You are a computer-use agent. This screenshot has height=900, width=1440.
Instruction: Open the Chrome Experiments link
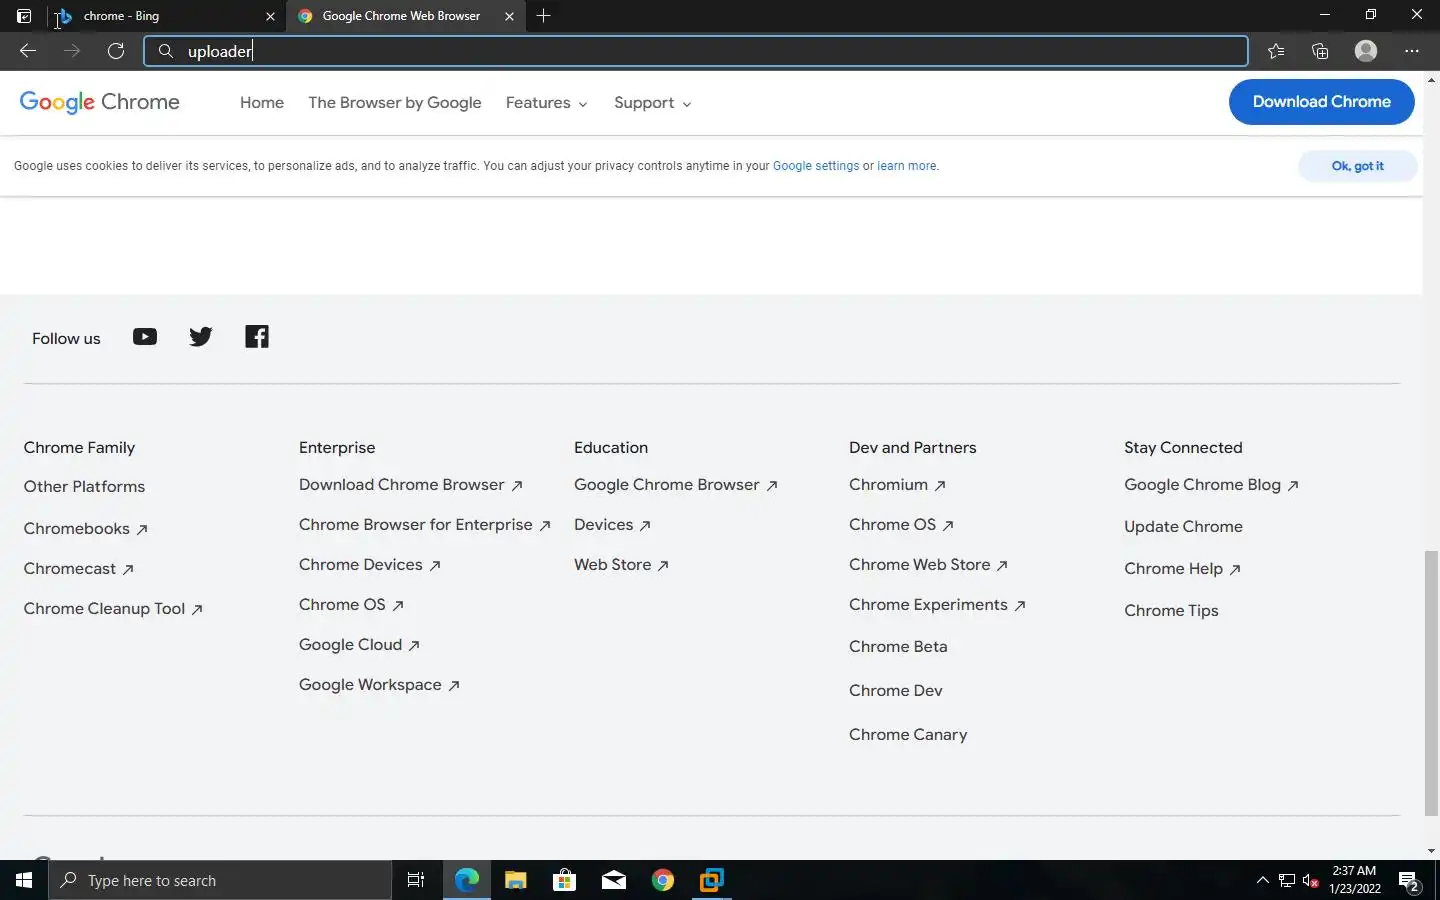[938, 605]
